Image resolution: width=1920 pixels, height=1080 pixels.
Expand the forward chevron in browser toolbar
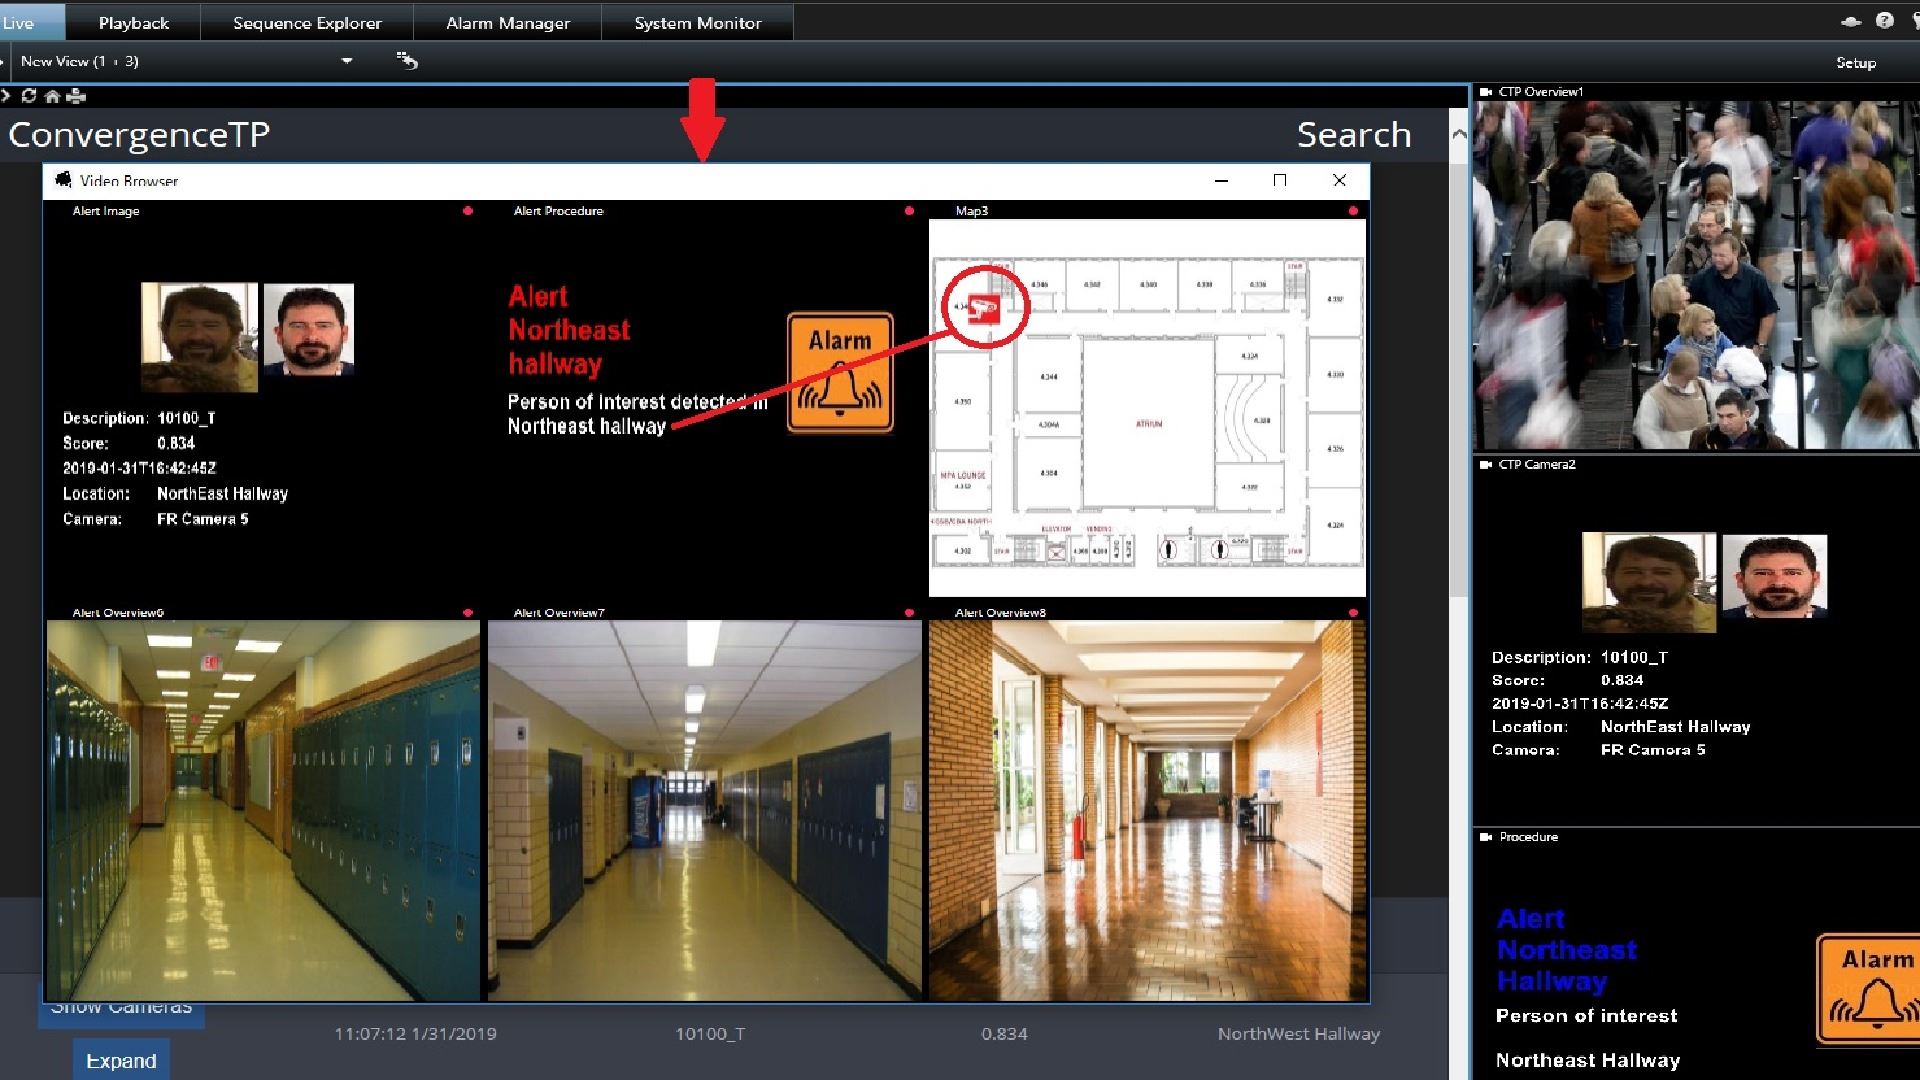pyautogui.click(x=6, y=96)
